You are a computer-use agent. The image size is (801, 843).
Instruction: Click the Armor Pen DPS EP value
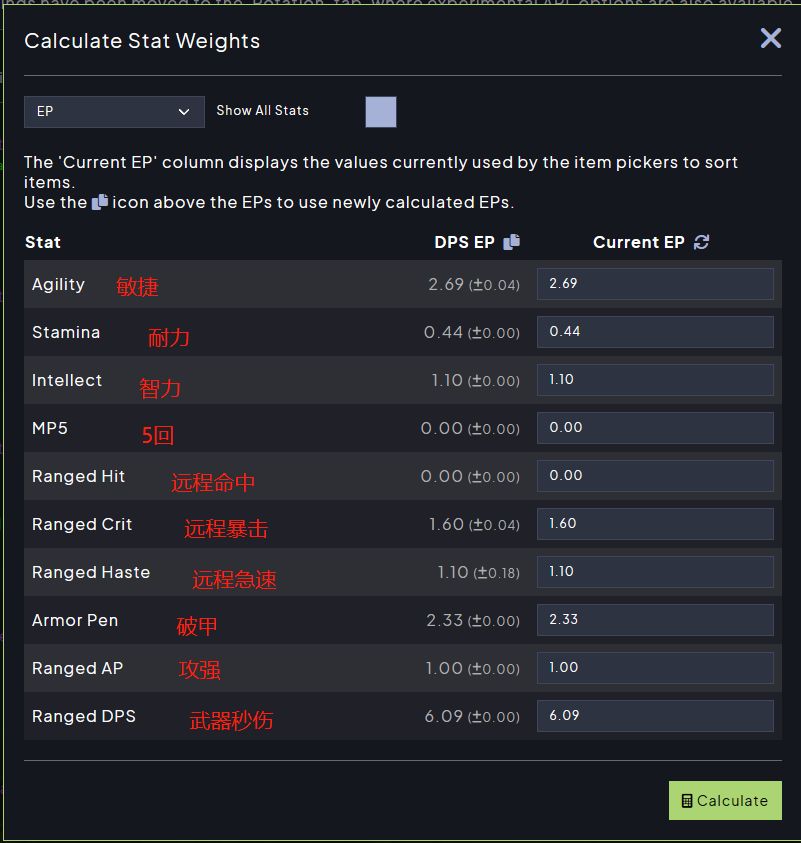[x=445, y=621]
